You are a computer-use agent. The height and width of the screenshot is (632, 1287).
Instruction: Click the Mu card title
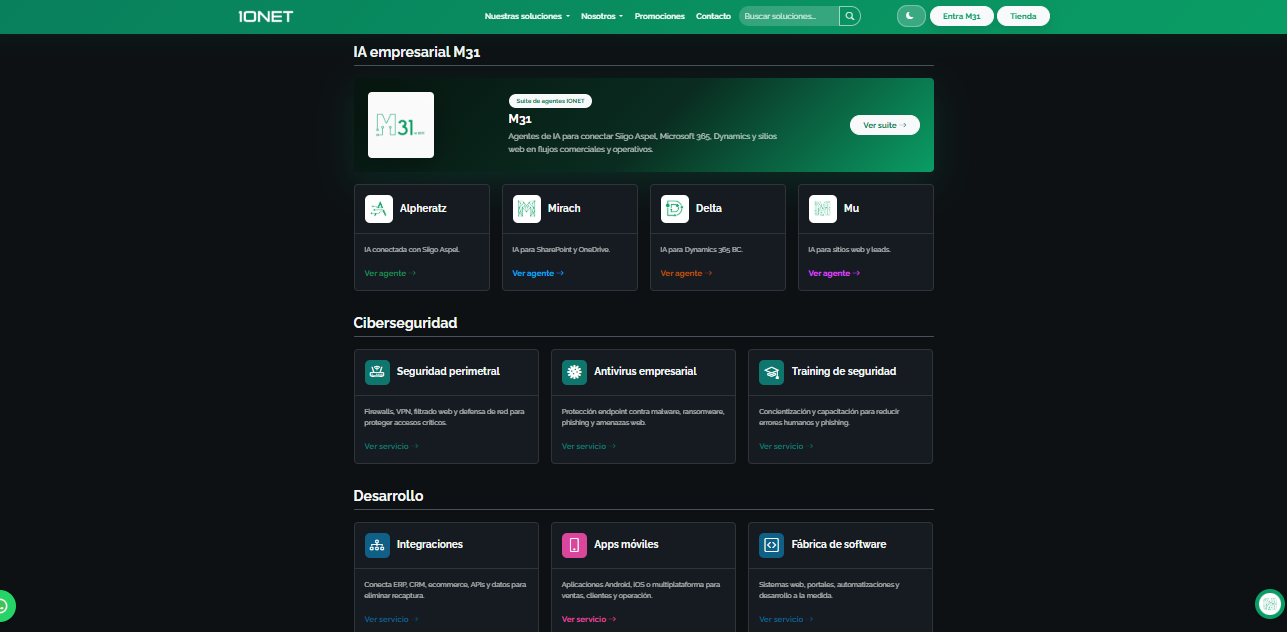point(851,209)
